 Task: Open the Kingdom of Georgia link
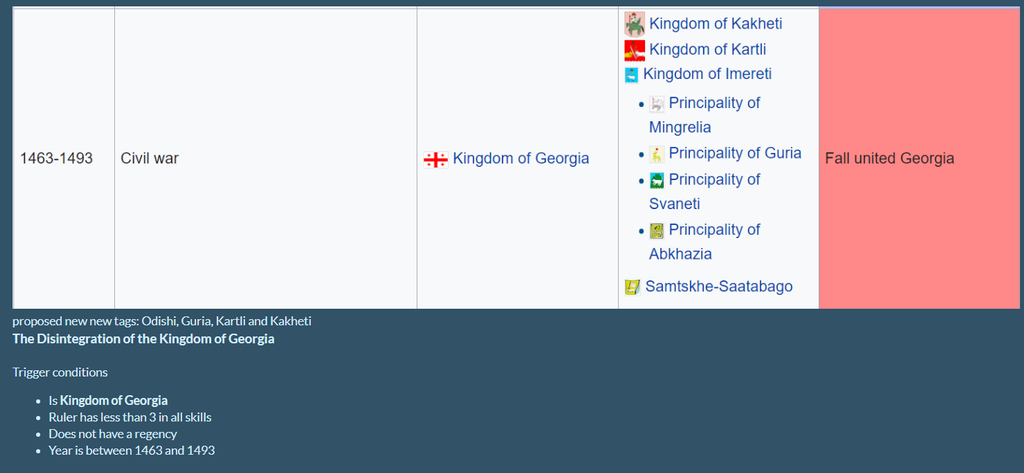click(x=520, y=158)
